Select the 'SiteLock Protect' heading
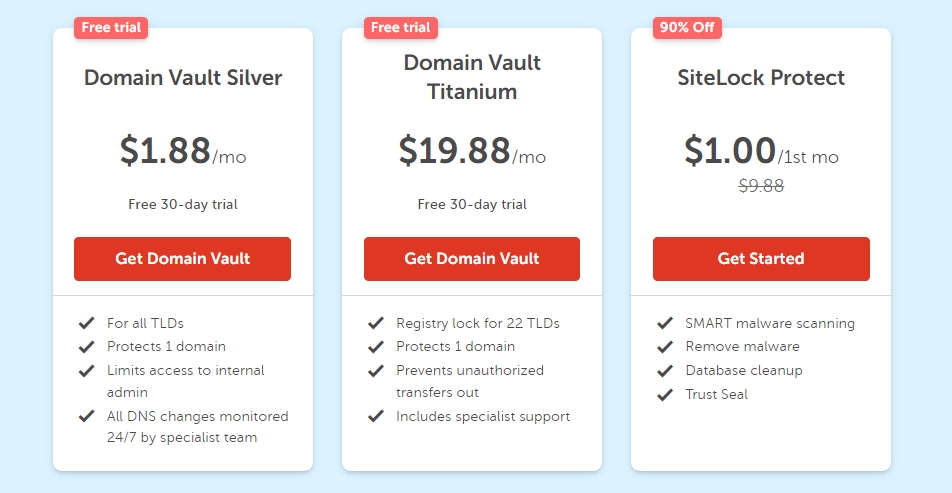The image size is (952, 493). [x=761, y=78]
